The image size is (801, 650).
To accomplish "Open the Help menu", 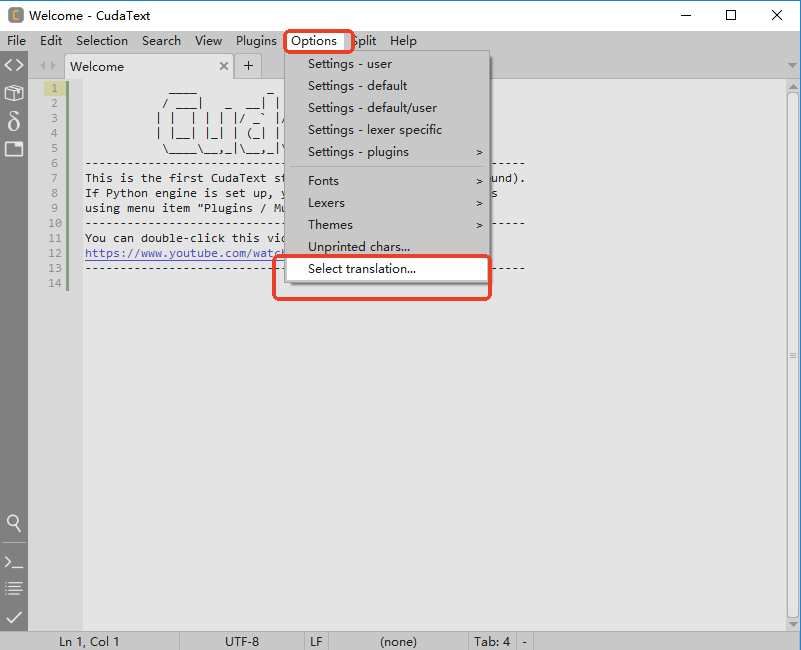I will click(403, 41).
